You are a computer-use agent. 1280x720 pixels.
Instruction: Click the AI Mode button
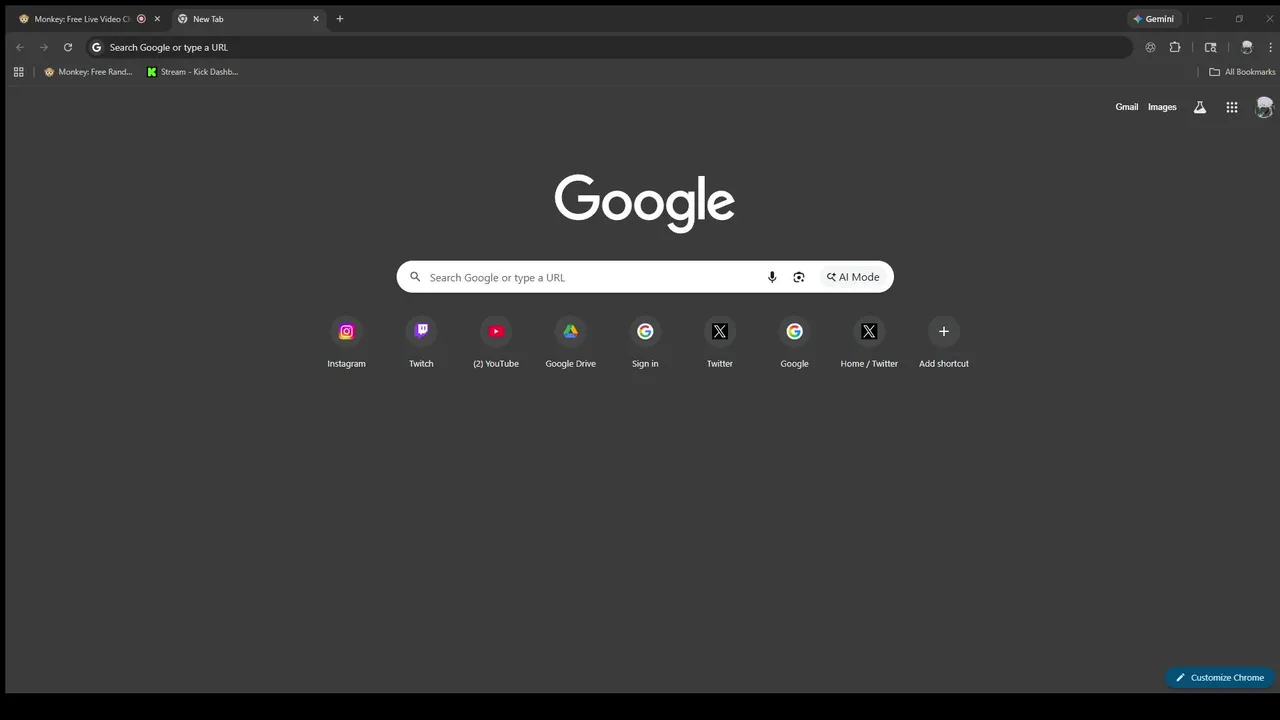pos(854,277)
